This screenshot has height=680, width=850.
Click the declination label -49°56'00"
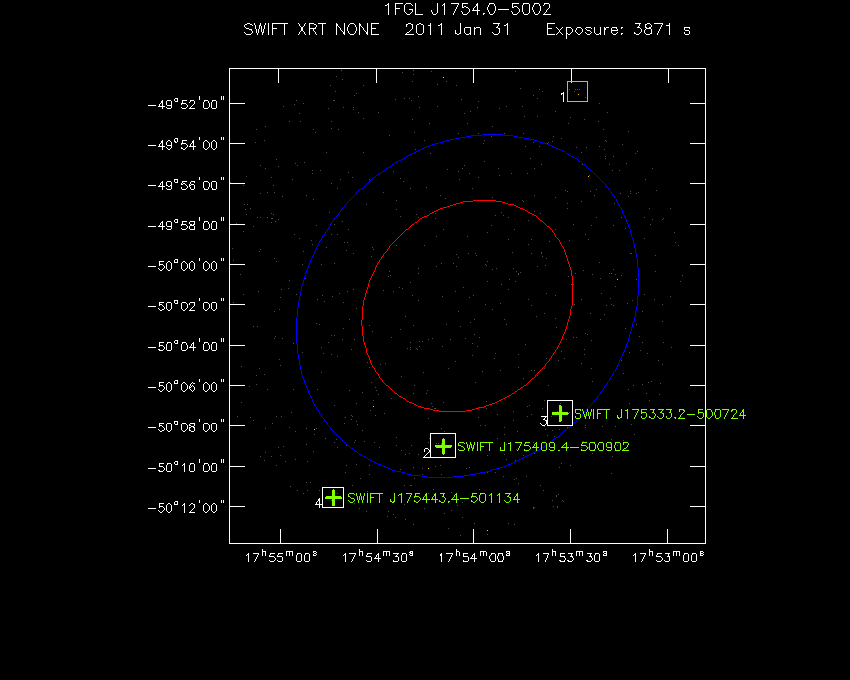point(186,185)
